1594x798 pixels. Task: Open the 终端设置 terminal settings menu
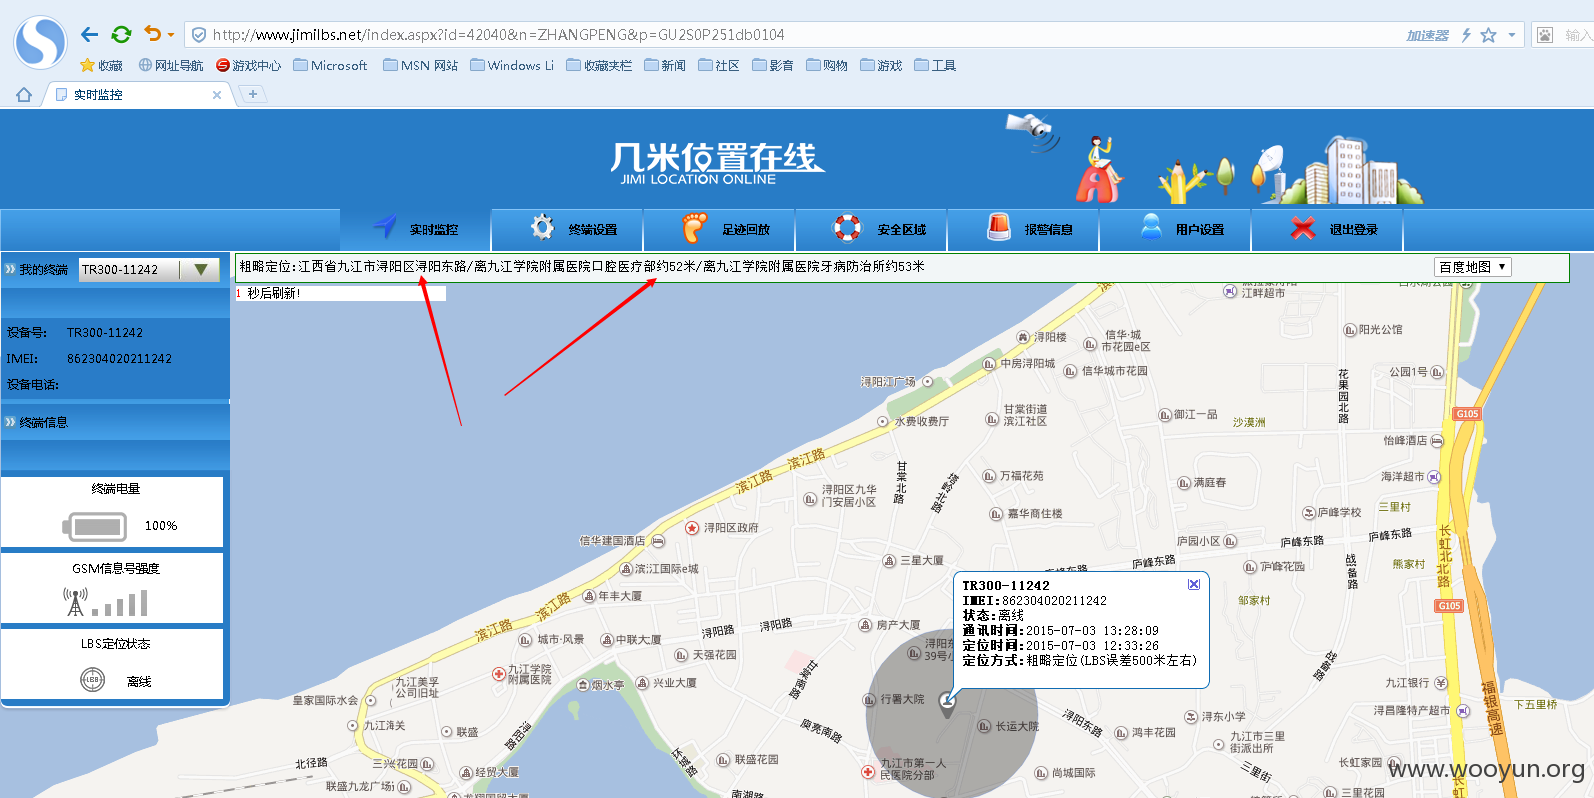coord(568,229)
